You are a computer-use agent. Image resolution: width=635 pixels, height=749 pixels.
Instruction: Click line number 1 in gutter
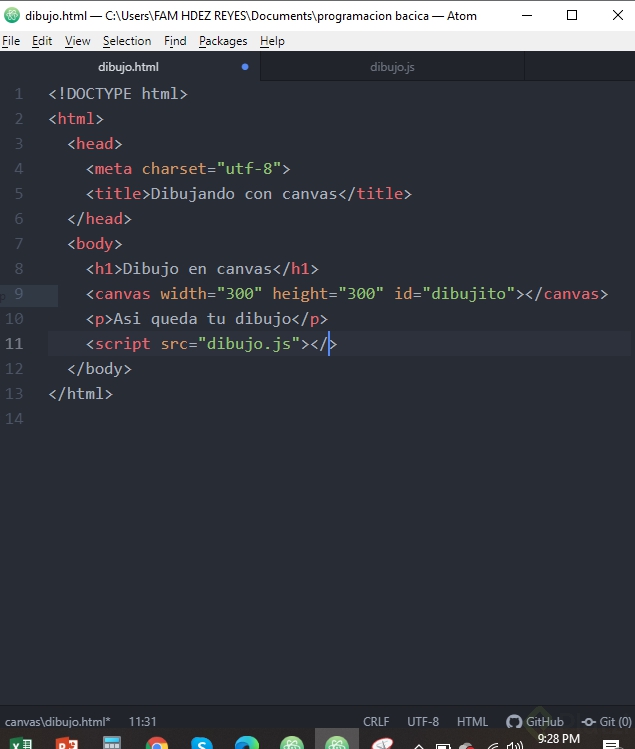pos(19,94)
